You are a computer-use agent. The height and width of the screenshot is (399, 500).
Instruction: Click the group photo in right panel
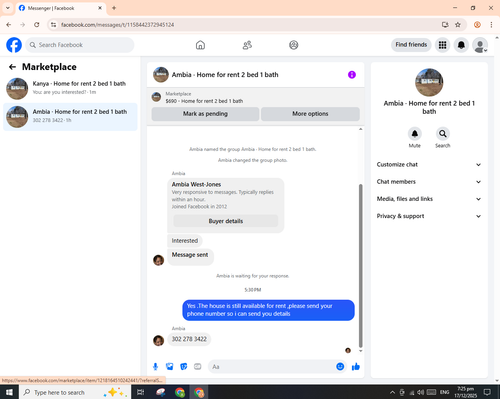(429, 82)
